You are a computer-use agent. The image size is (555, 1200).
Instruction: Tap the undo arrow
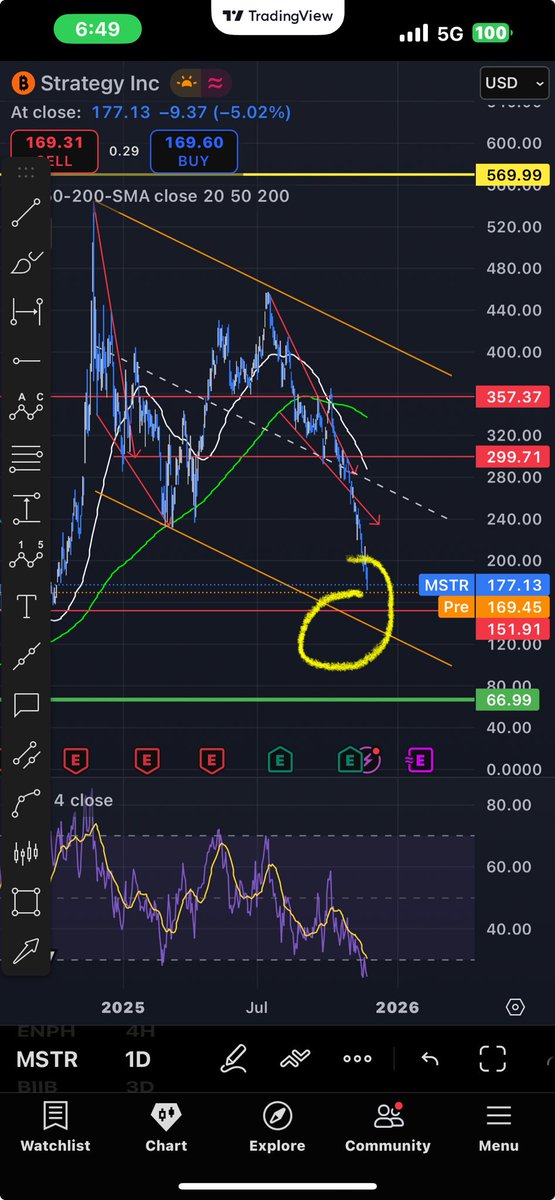pyautogui.click(x=430, y=1058)
